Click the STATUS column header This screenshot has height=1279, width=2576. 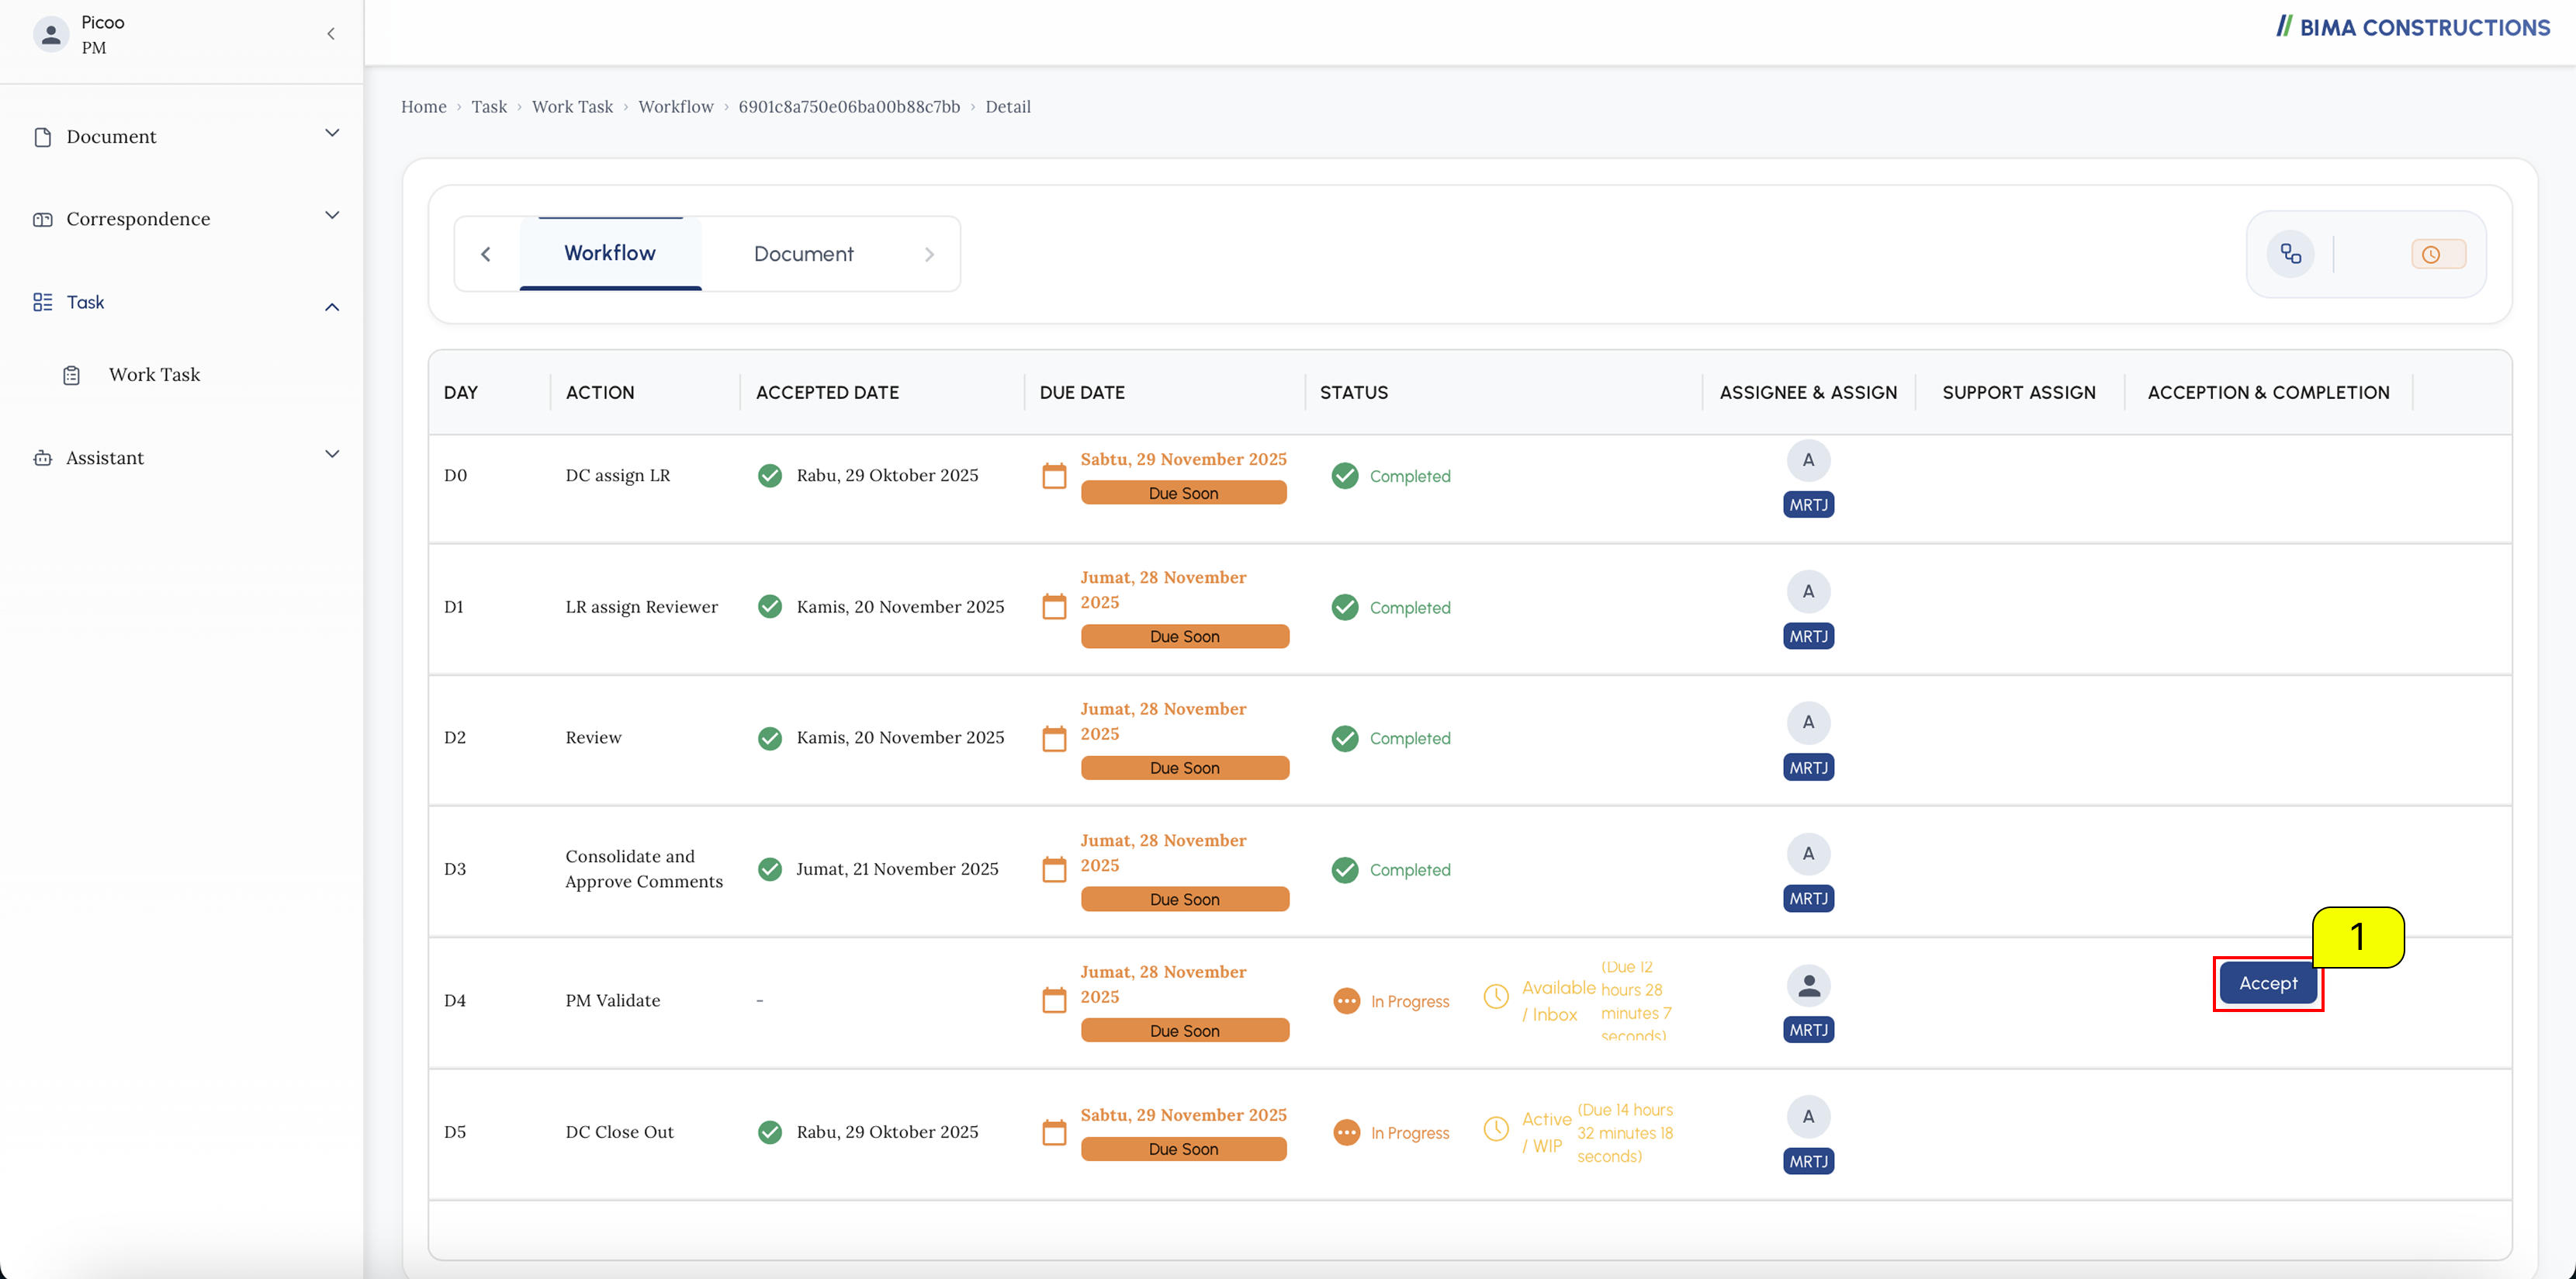(x=1354, y=392)
